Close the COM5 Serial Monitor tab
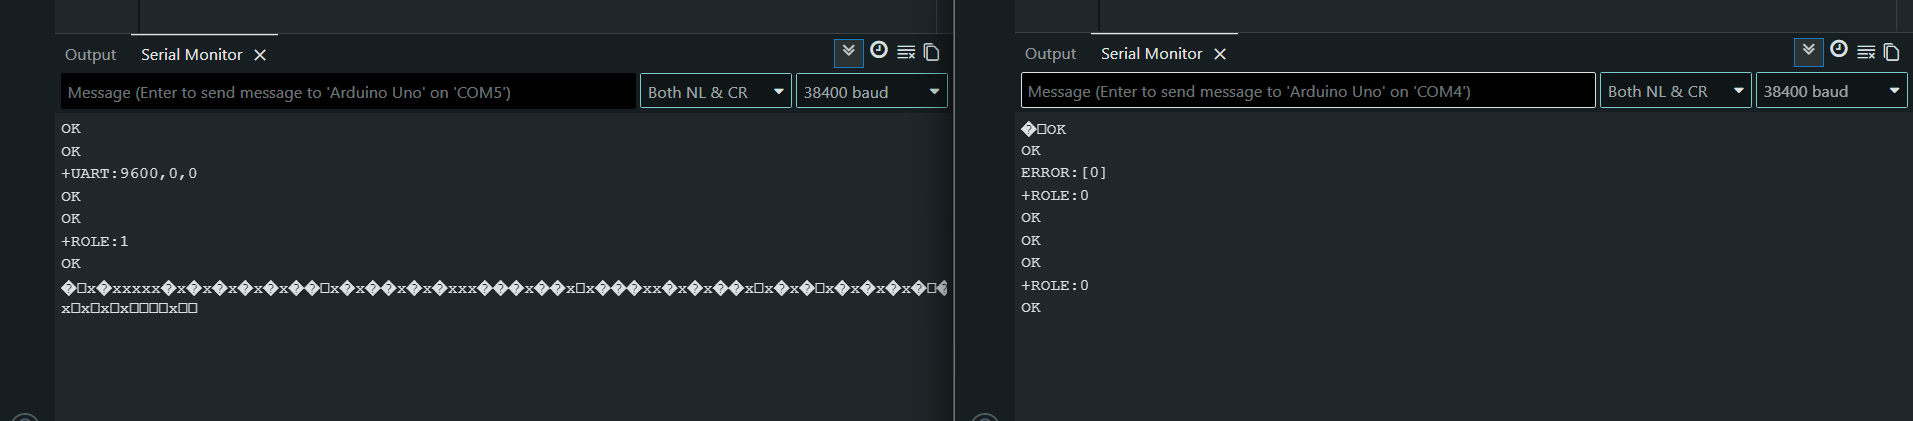The width and height of the screenshot is (1913, 421). click(260, 55)
